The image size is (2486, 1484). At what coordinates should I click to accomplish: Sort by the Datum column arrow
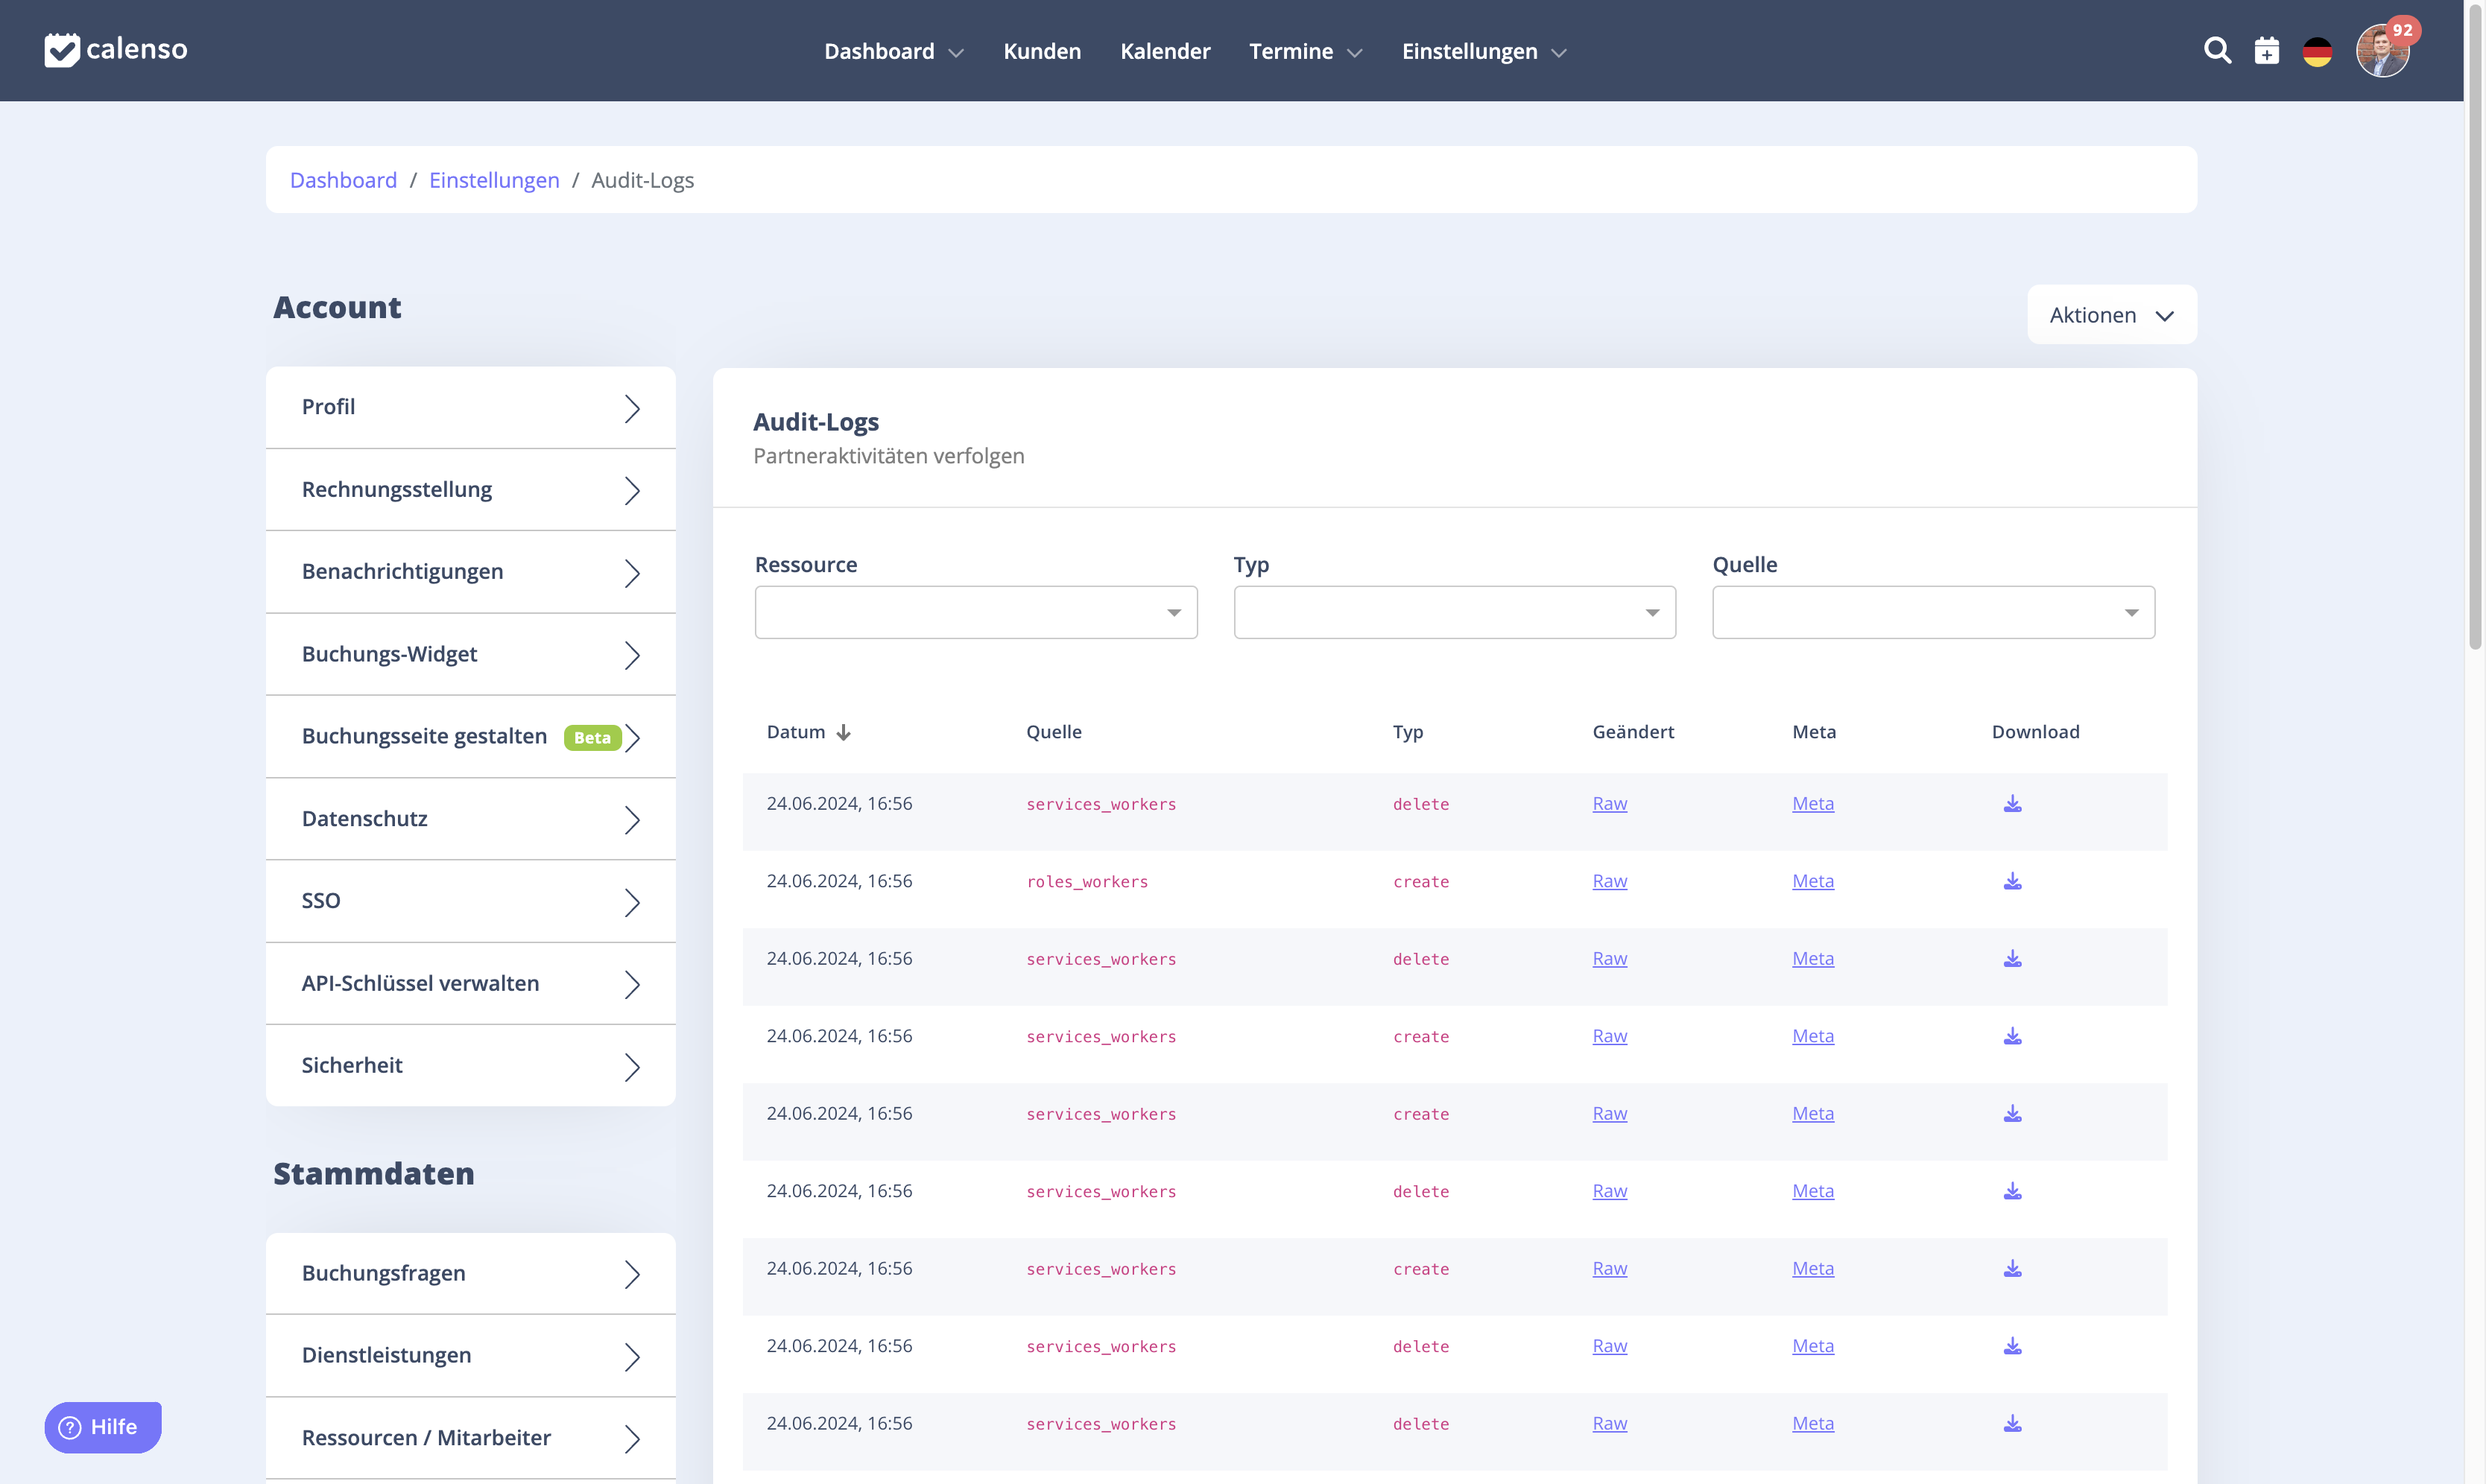844,732
